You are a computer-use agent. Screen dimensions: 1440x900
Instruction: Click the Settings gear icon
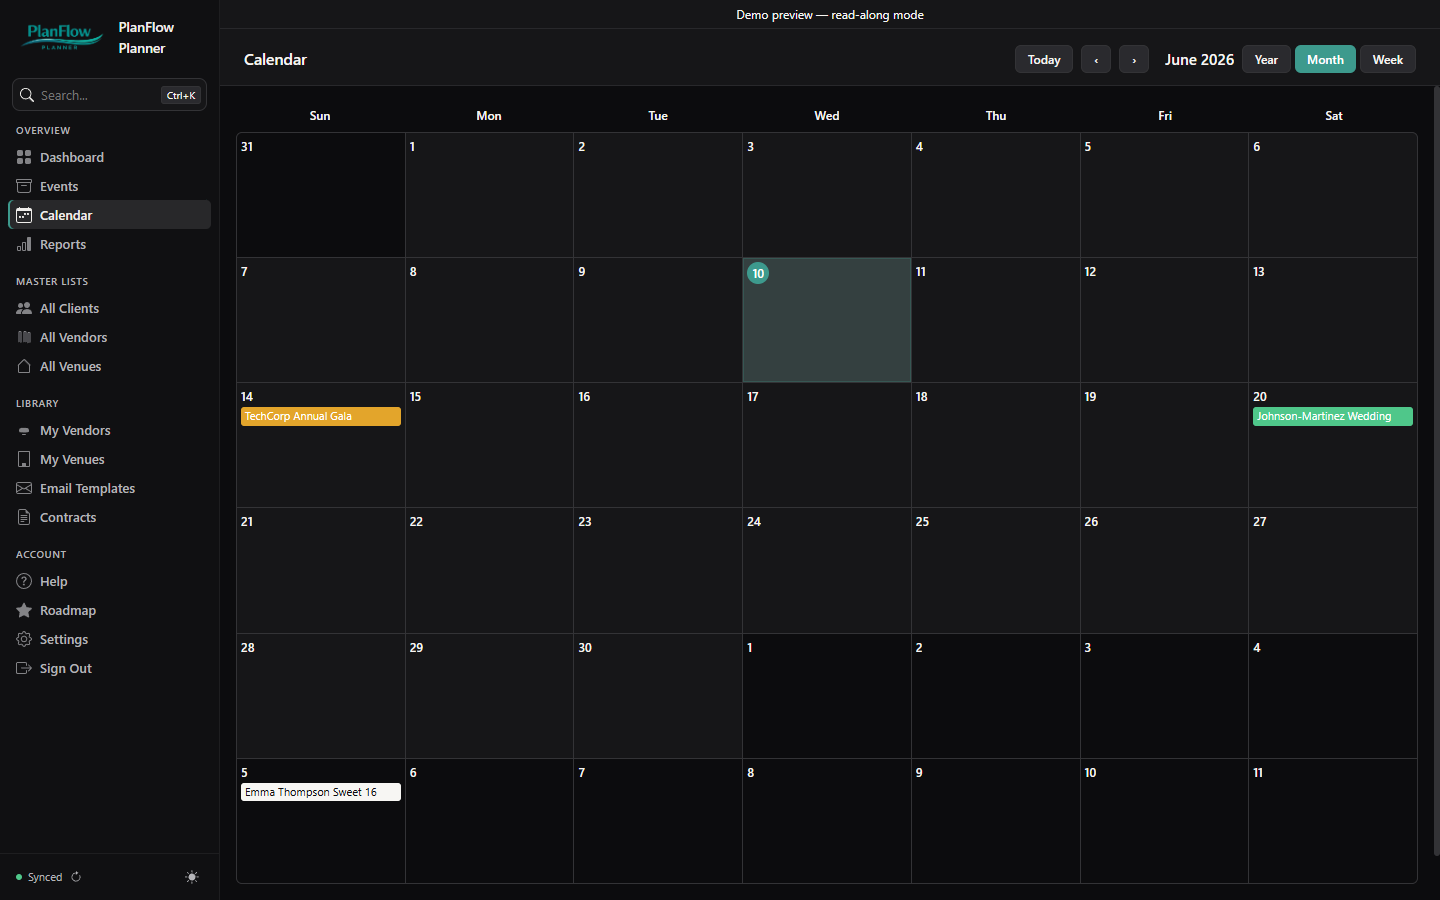tap(24, 639)
